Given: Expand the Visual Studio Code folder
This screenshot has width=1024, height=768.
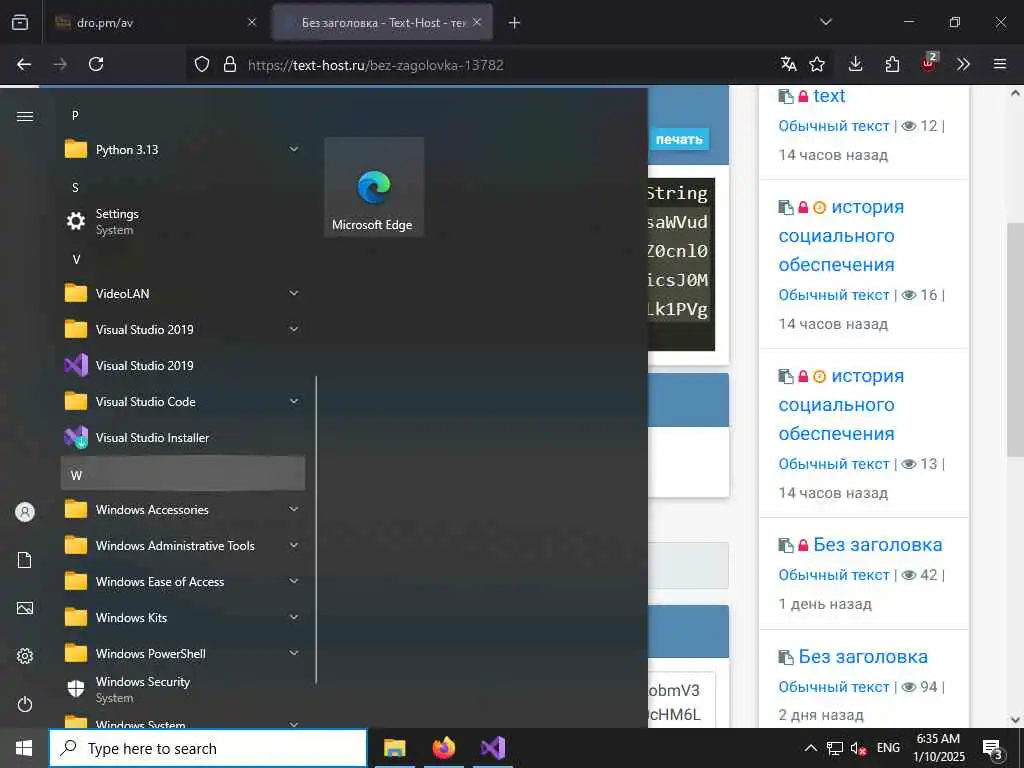Looking at the screenshot, I should 183,402.
